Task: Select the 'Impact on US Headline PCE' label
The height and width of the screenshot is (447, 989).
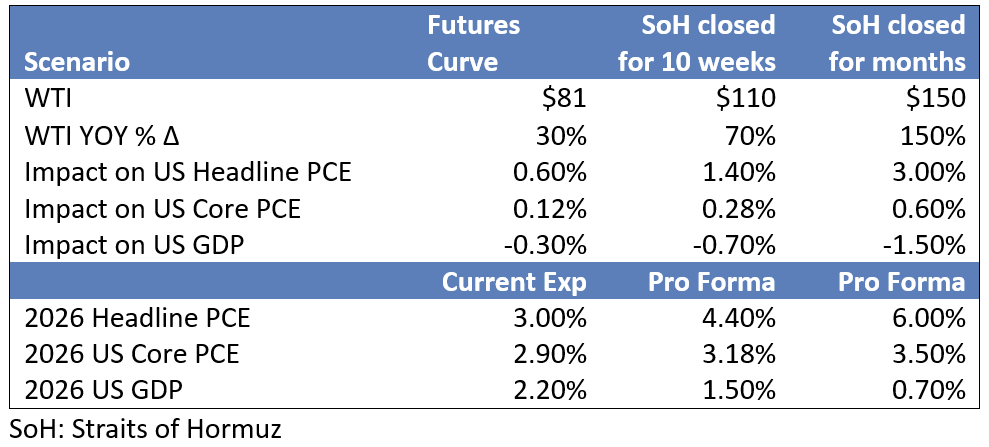Action: 186,172
